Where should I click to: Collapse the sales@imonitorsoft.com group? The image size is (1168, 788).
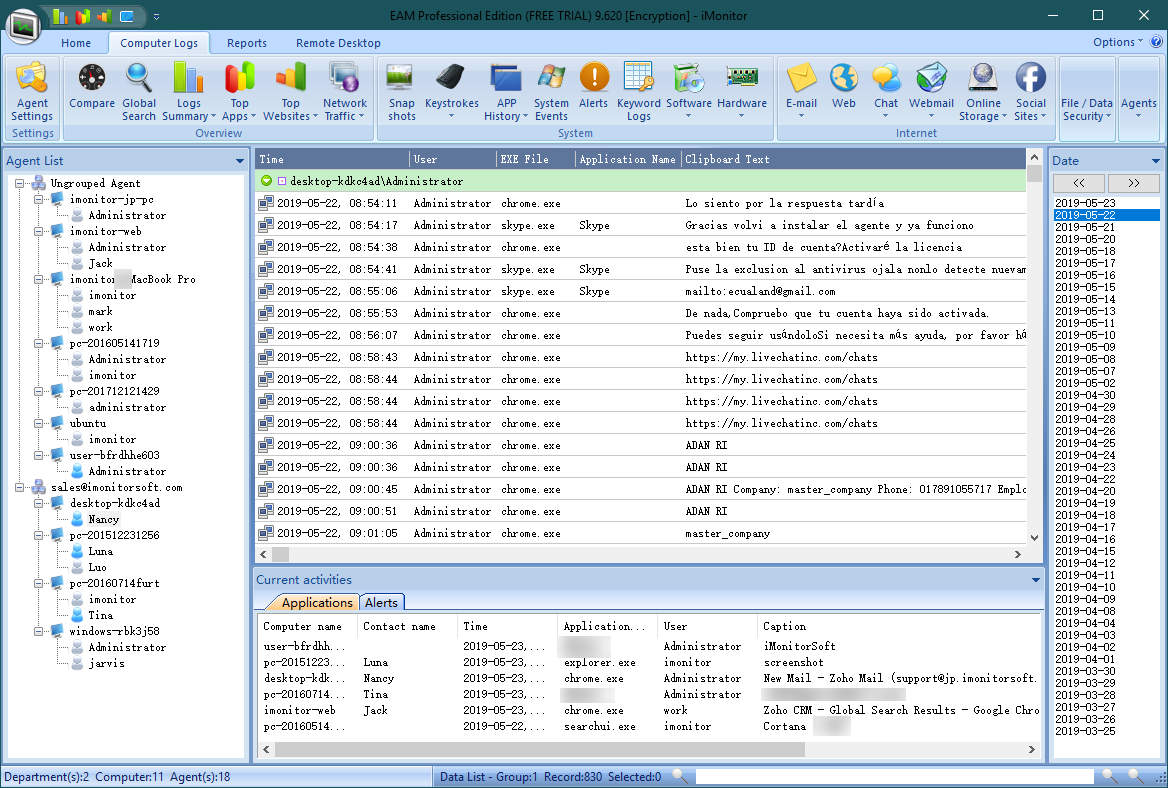[19, 487]
